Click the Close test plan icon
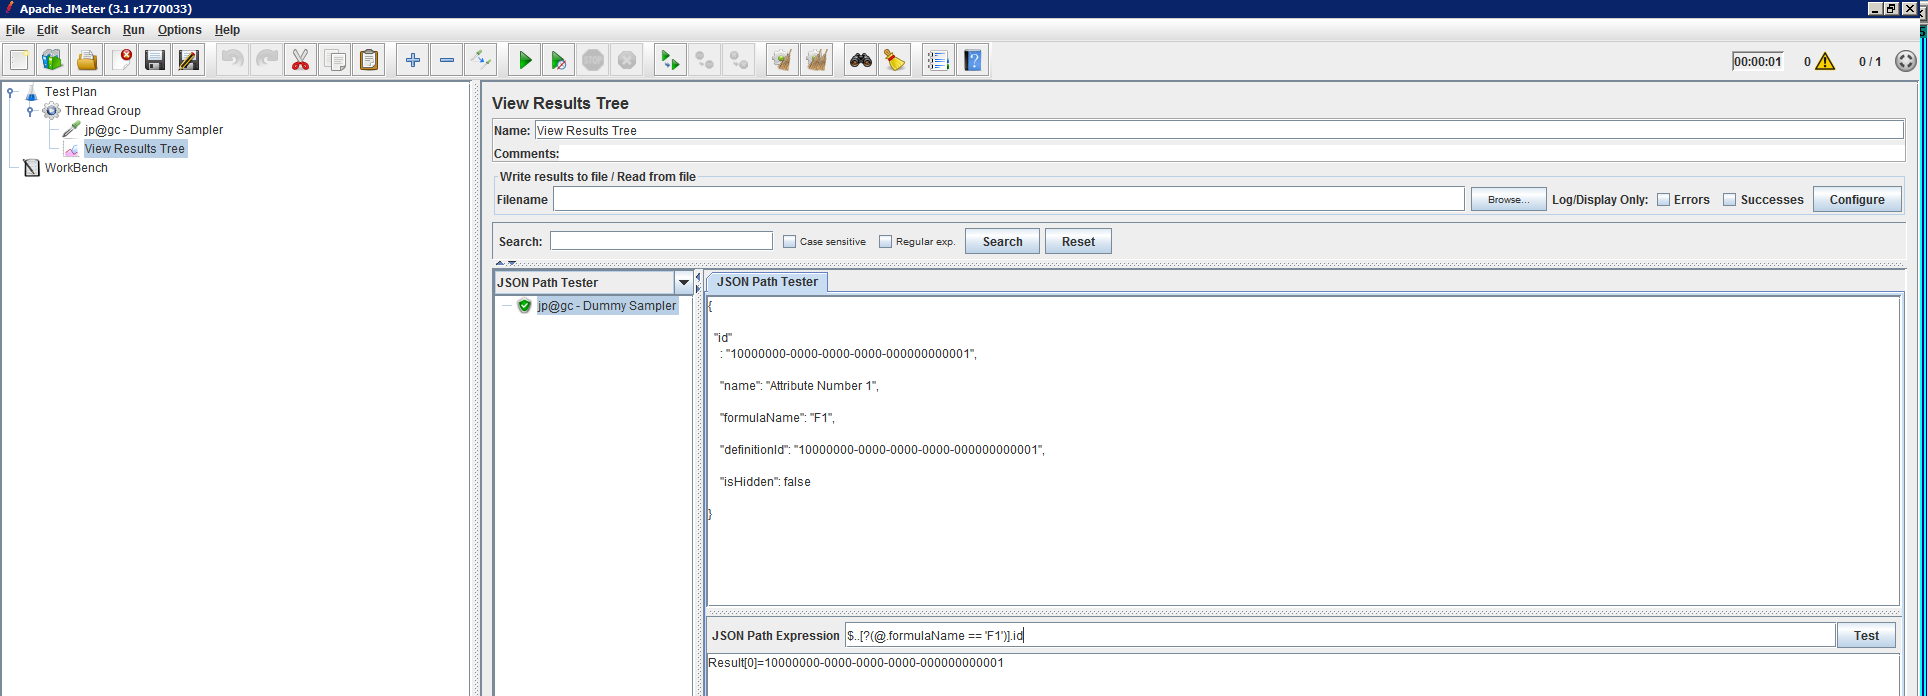The image size is (1928, 696). (x=121, y=60)
